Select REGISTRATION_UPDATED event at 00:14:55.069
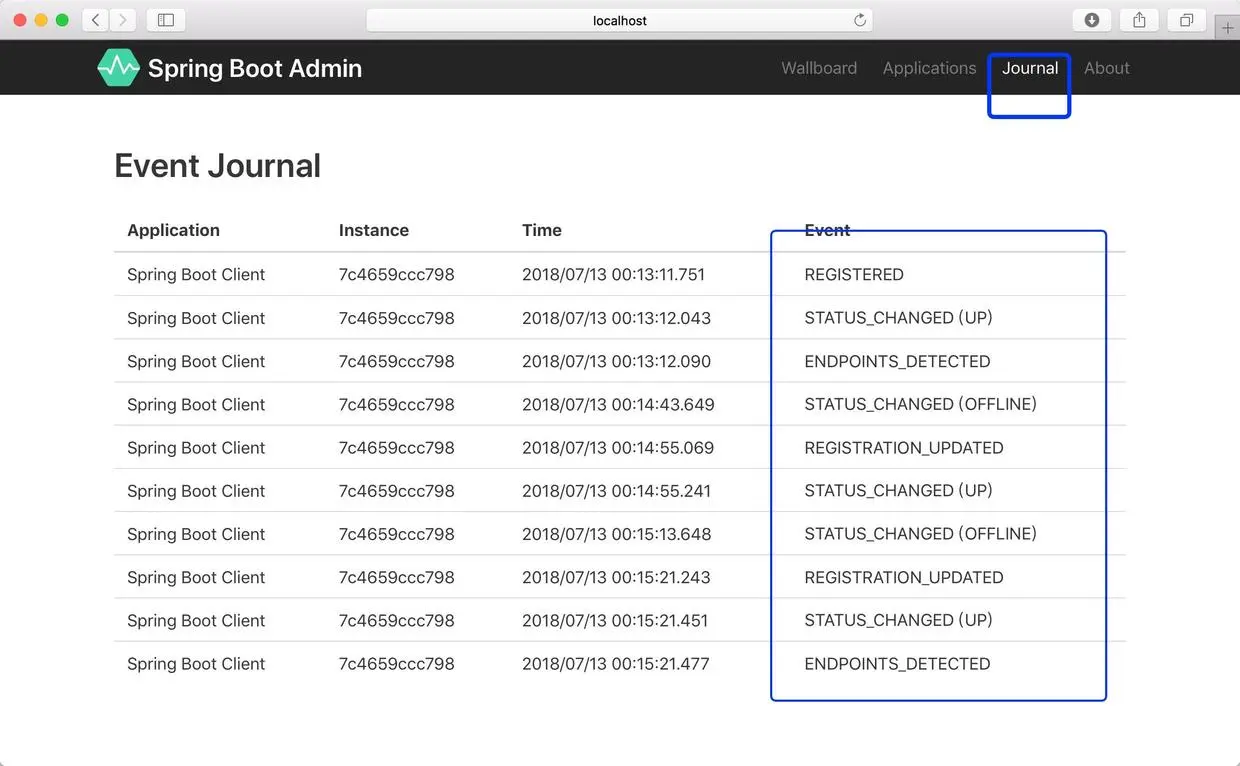The height and width of the screenshot is (766, 1240). pyautogui.click(x=619, y=447)
